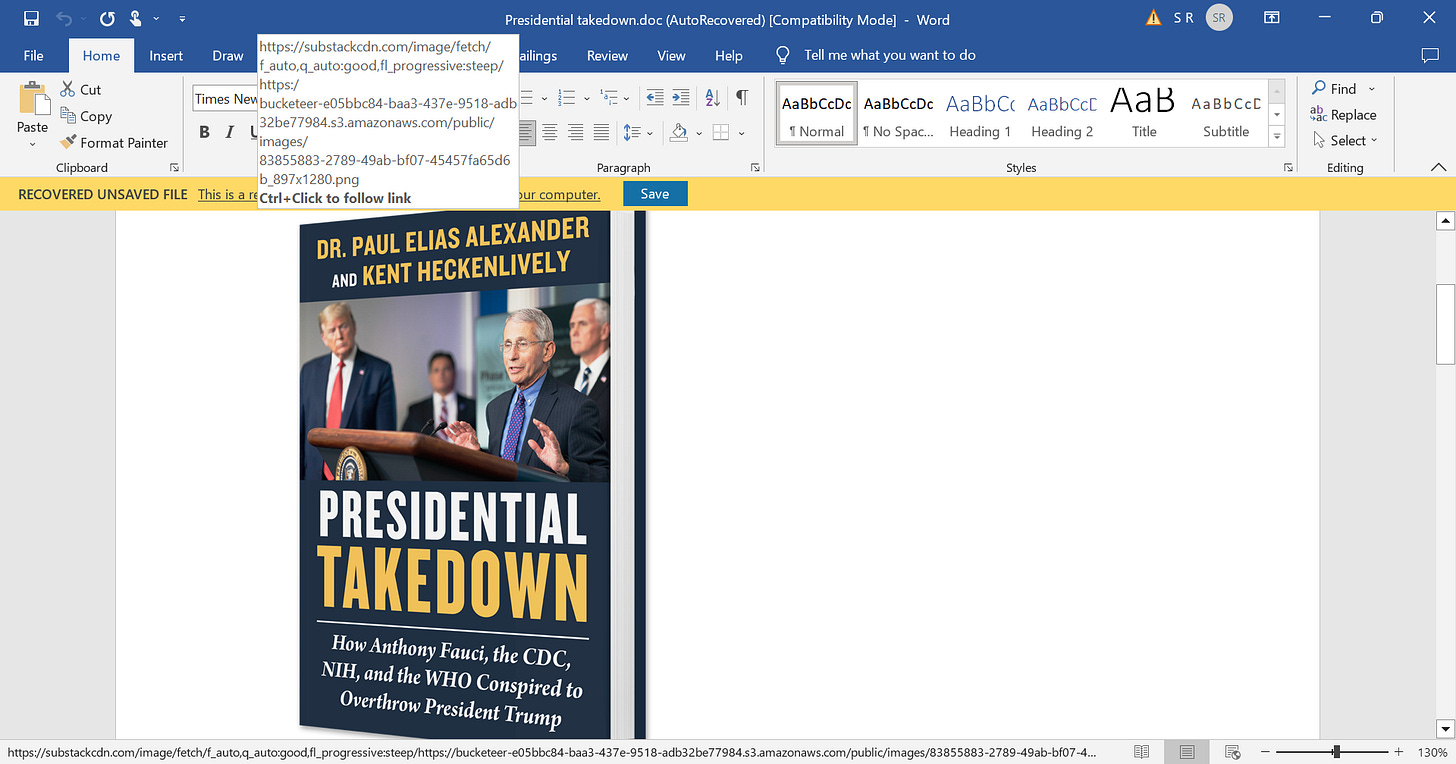The height and width of the screenshot is (764, 1456).
Task: Click Cut in the Clipboard group
Action: [x=81, y=89]
